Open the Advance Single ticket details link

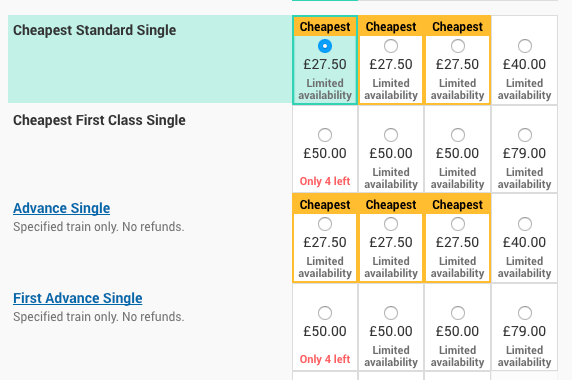tap(61, 208)
